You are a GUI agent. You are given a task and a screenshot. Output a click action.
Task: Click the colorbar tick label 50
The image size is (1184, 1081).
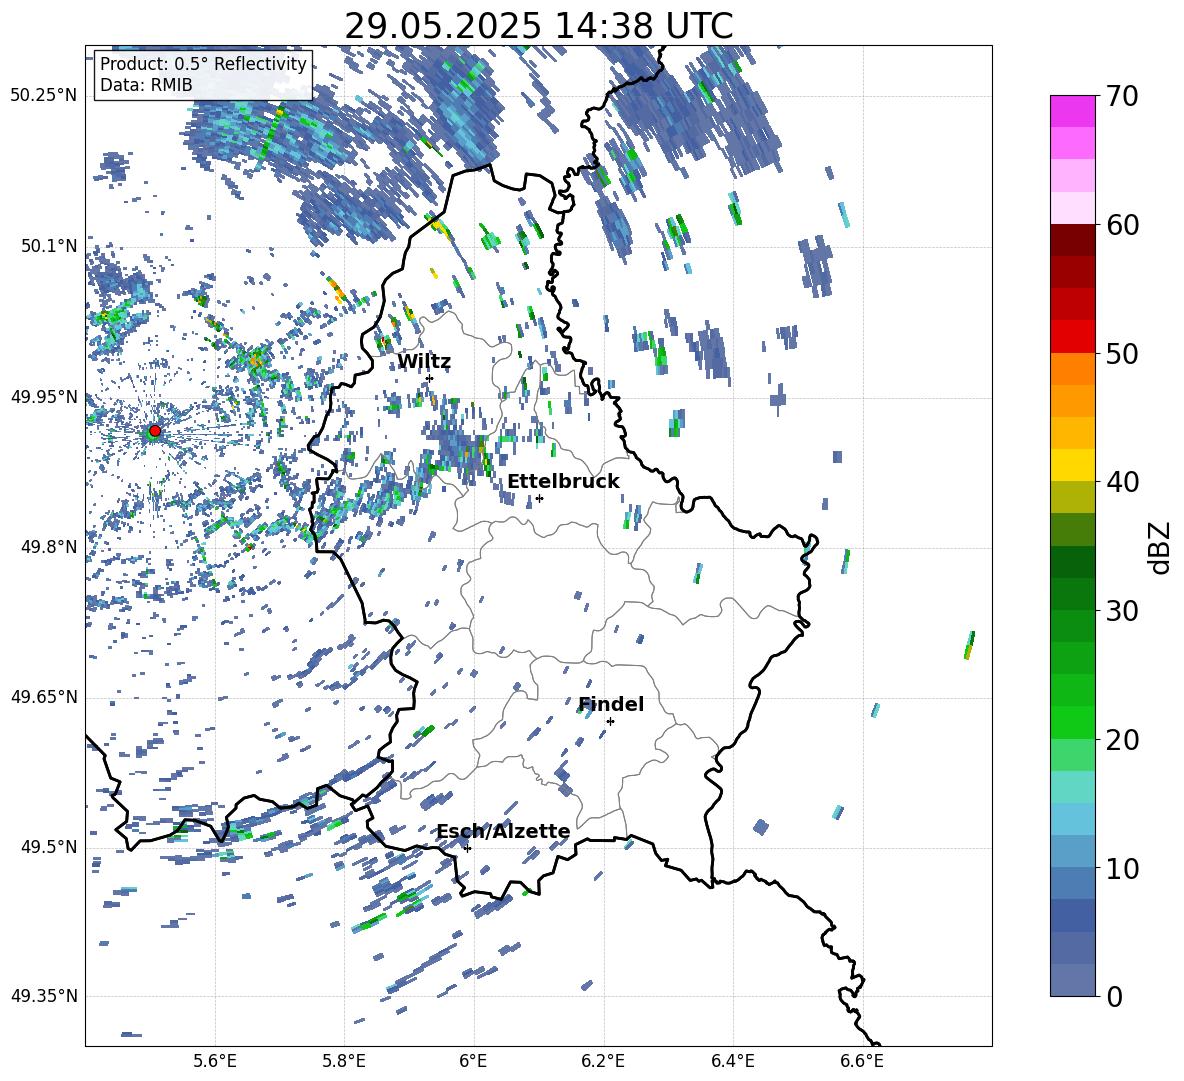[x=1122, y=353]
